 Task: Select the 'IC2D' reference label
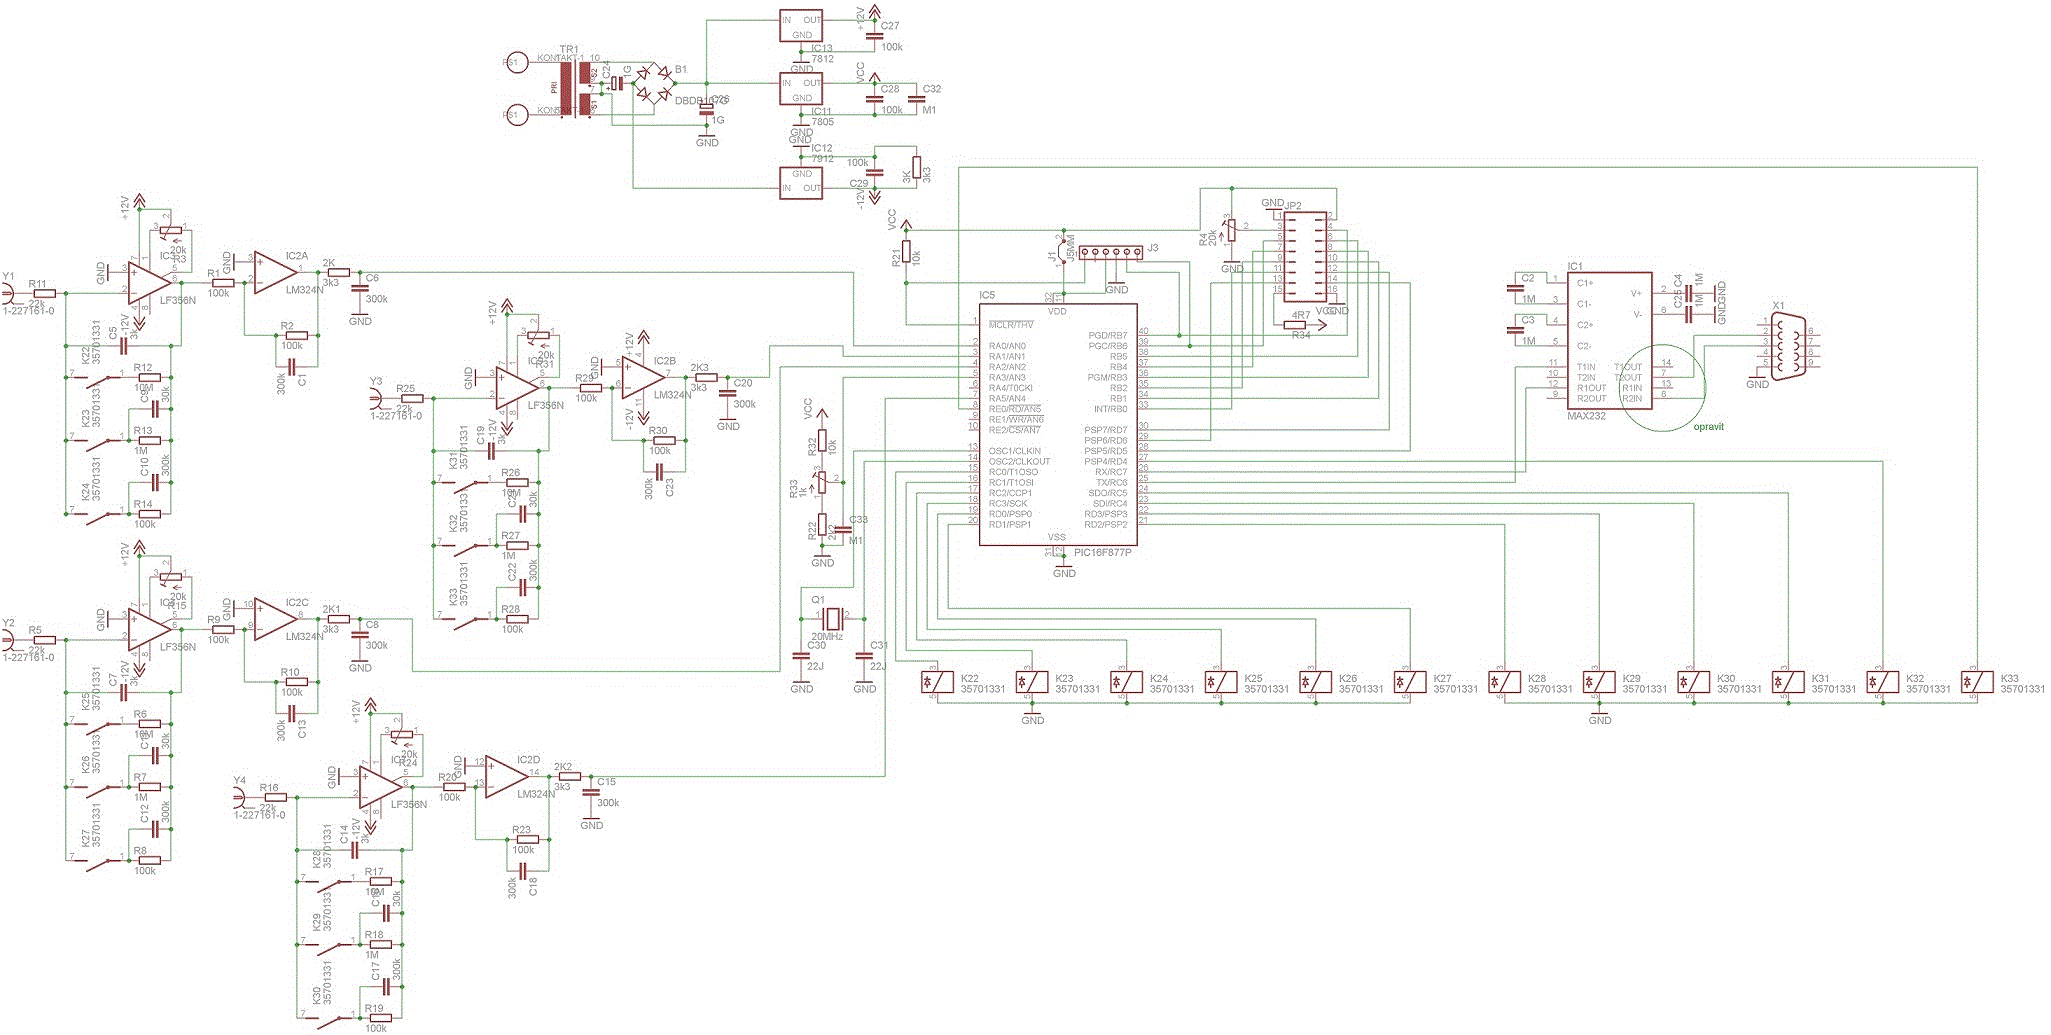point(529,760)
